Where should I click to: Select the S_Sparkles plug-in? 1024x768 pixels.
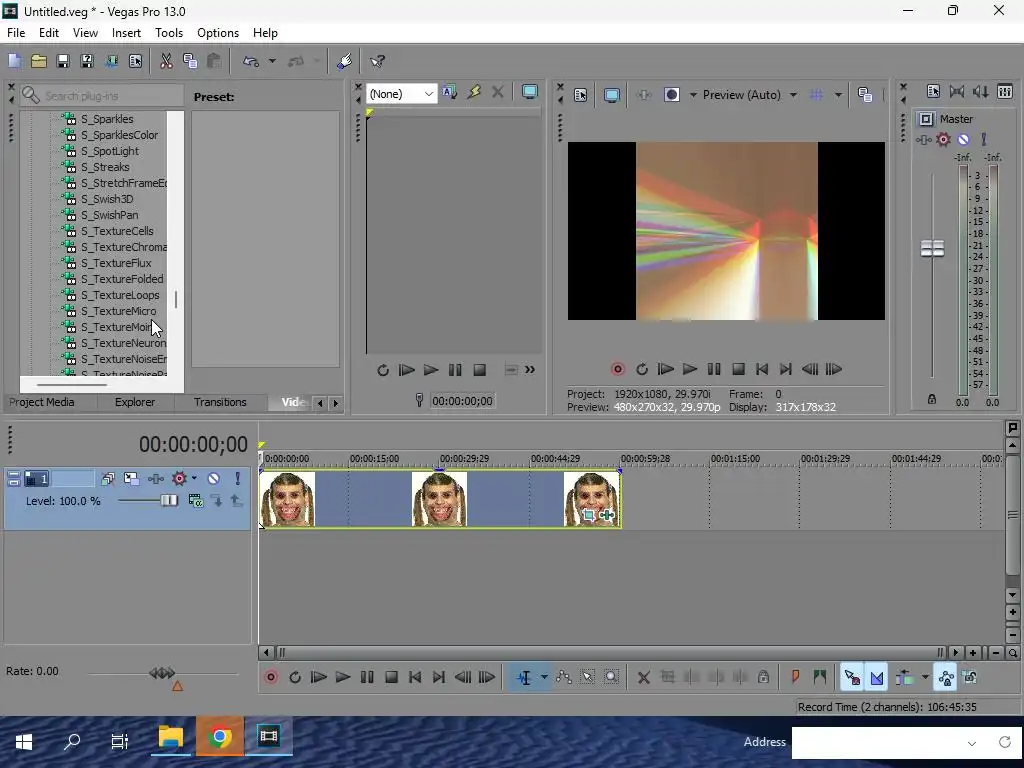click(x=107, y=119)
